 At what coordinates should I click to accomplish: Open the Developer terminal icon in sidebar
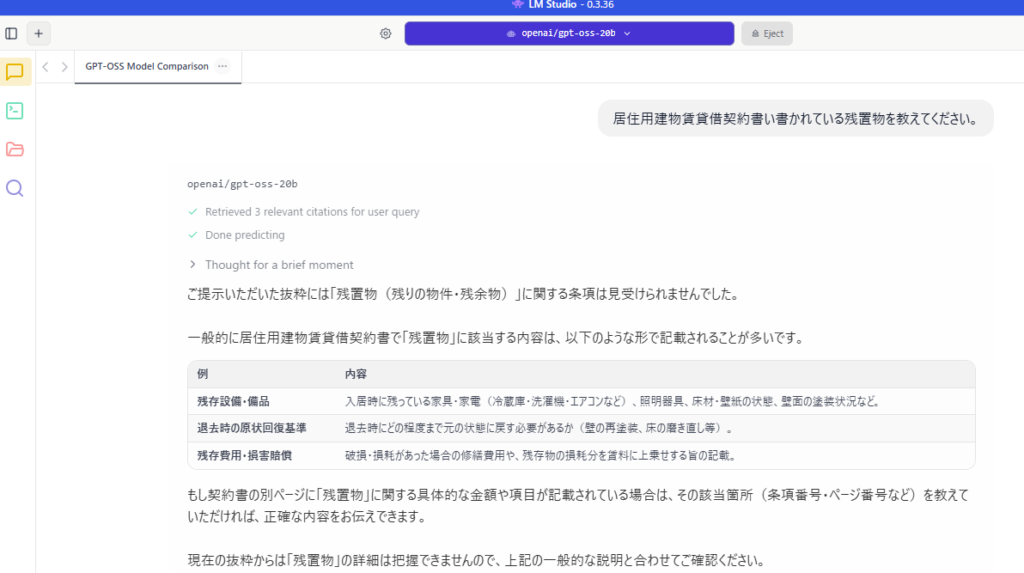click(15, 111)
